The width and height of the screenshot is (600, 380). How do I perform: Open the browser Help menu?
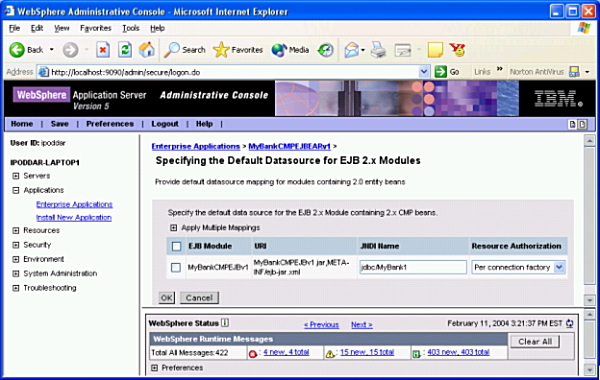click(x=157, y=28)
